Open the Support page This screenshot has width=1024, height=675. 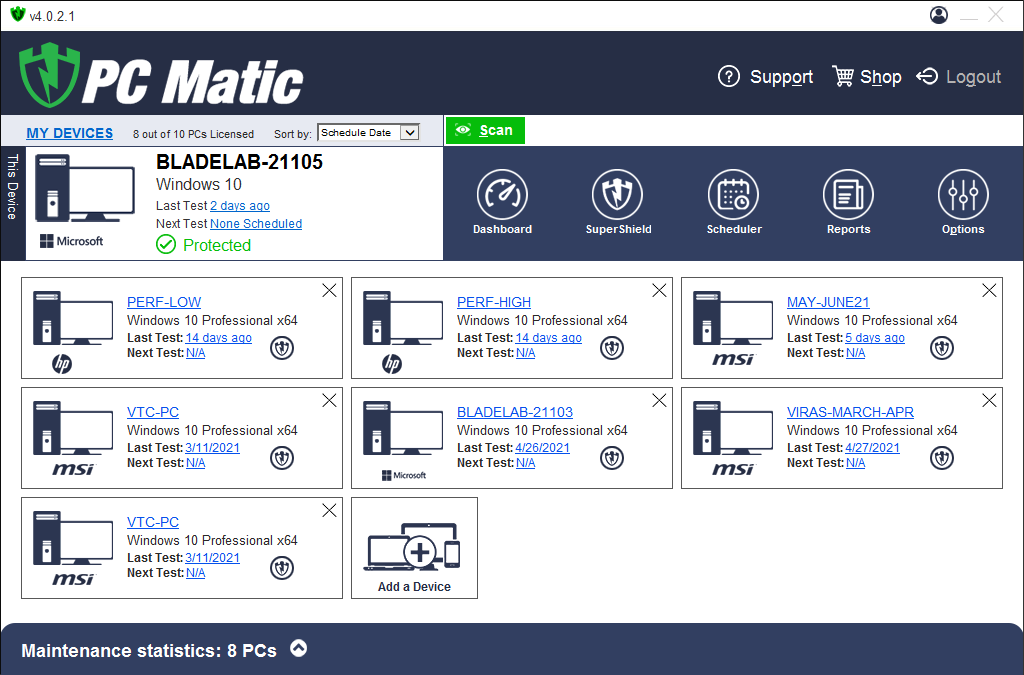tap(765, 77)
